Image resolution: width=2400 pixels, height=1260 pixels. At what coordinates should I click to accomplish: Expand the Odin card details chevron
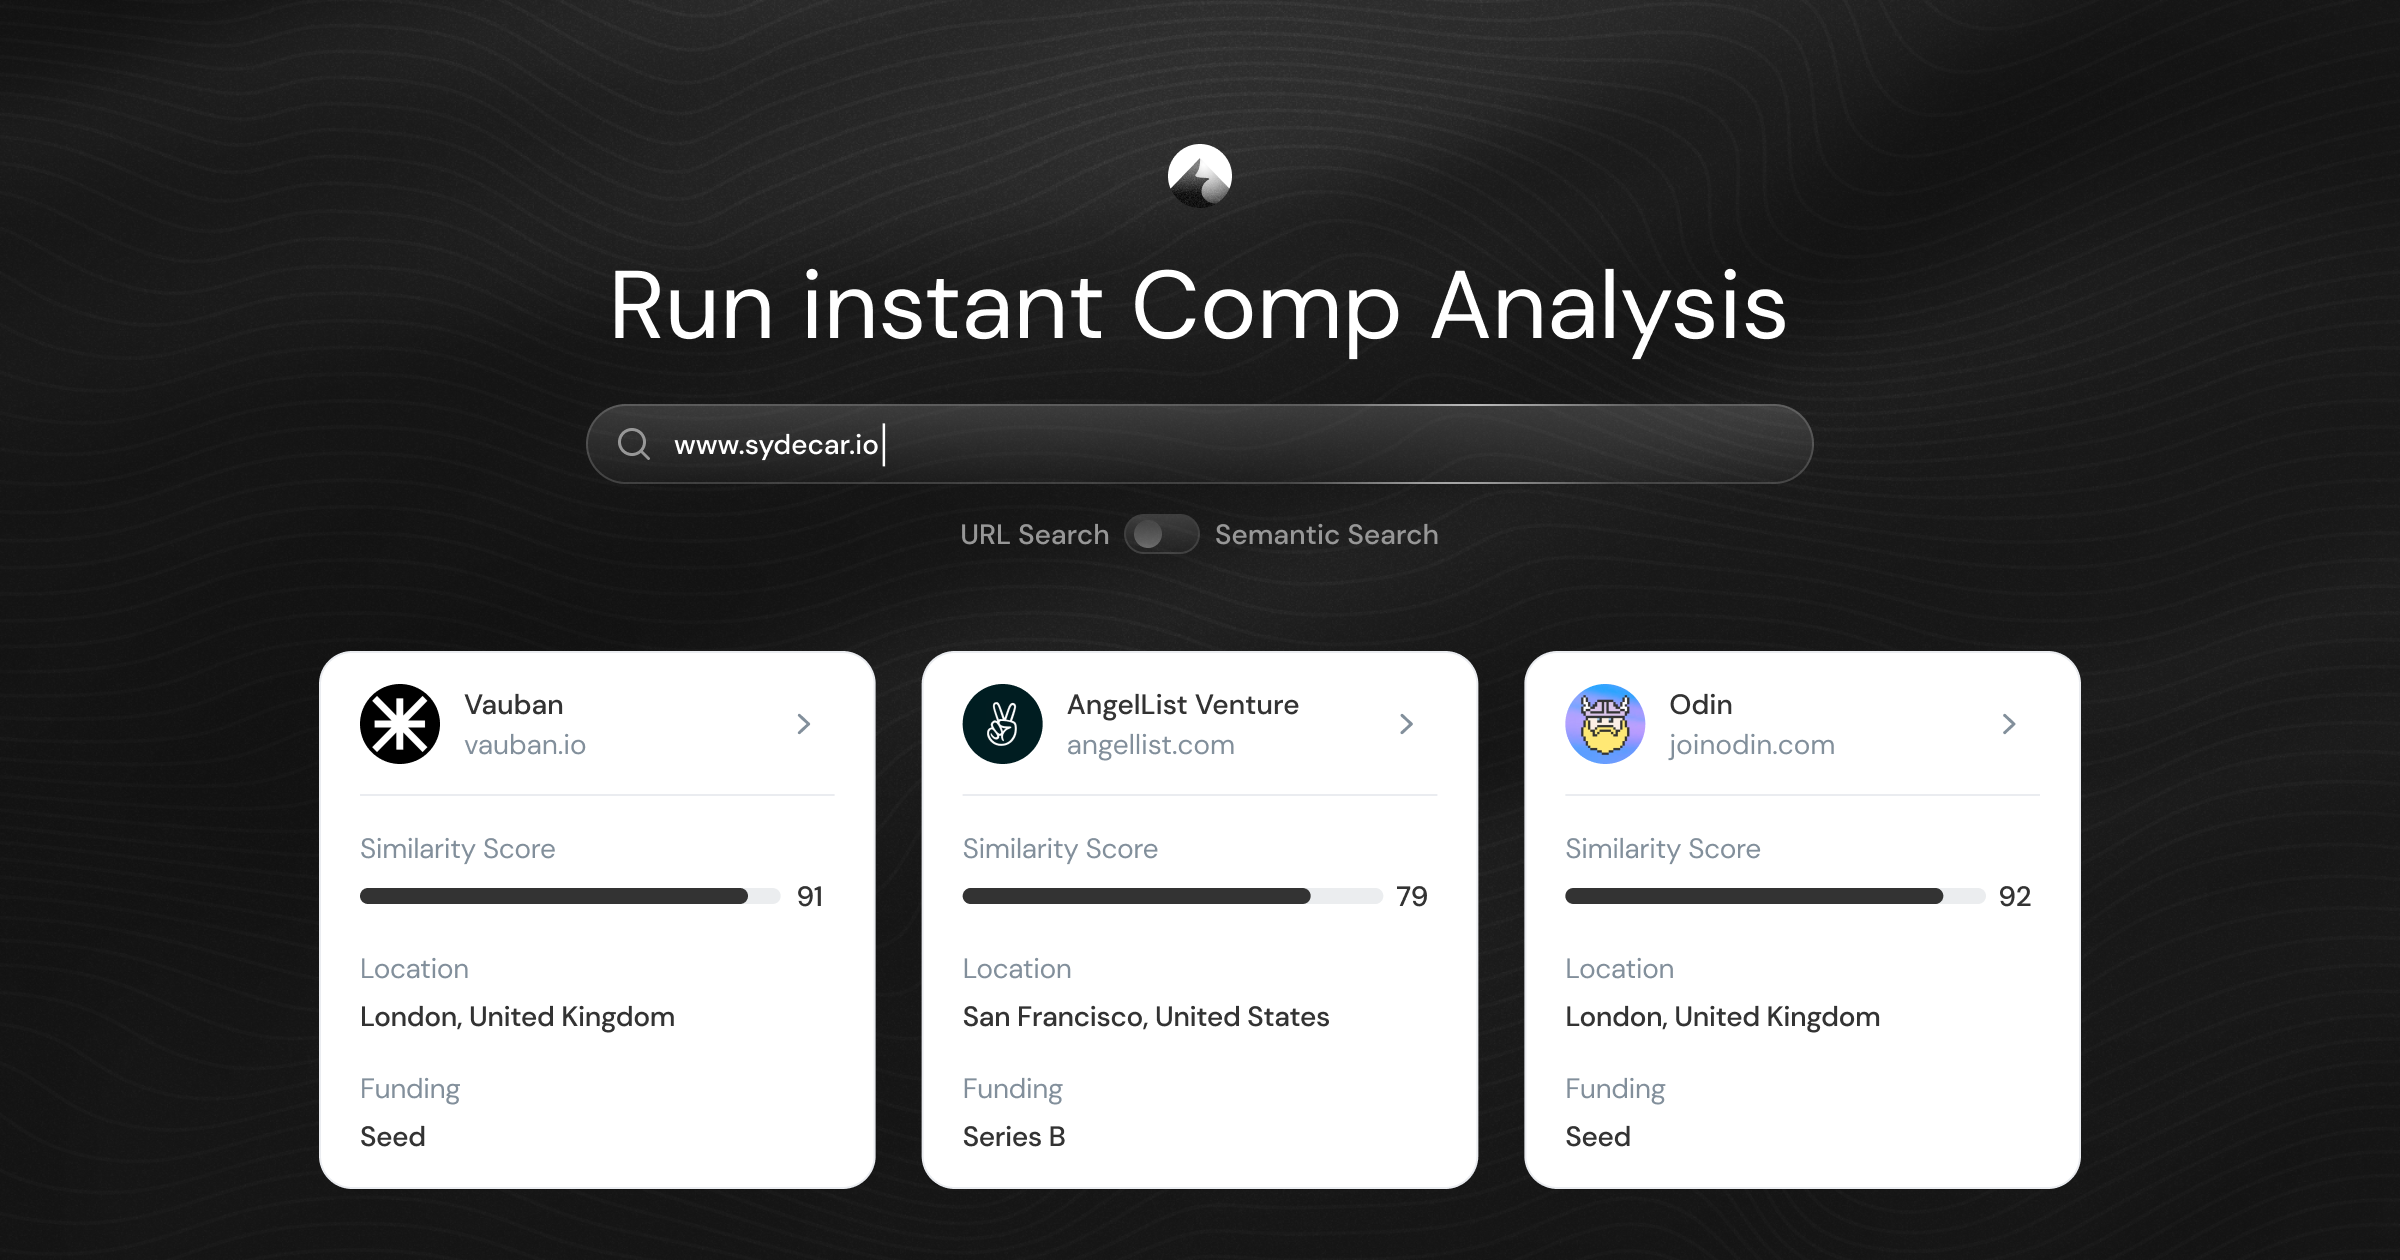click(2009, 723)
